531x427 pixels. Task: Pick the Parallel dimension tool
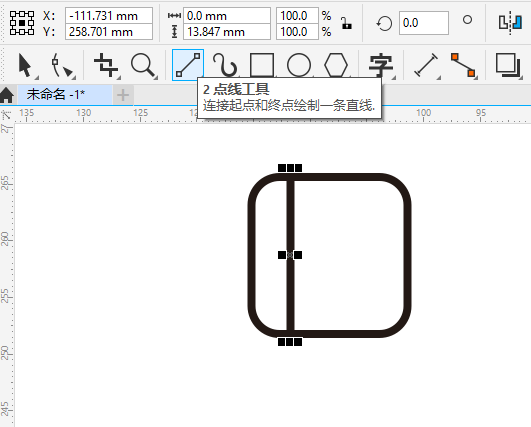click(426, 65)
